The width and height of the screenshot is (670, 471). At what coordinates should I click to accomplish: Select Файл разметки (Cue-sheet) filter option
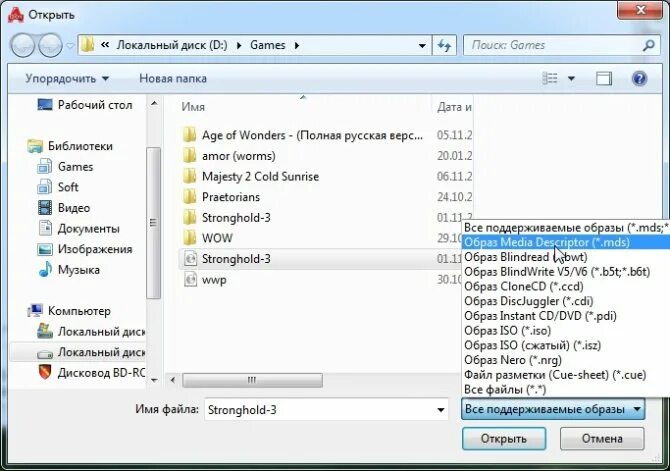(x=566, y=375)
